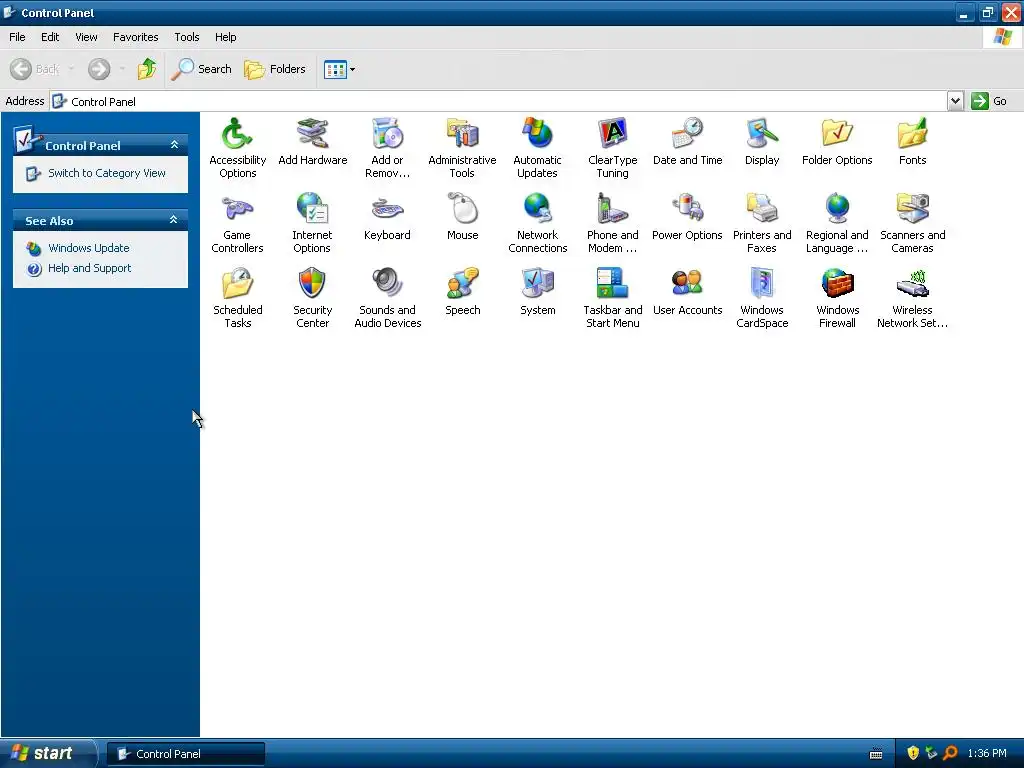Click the on-screen keyboard tray icon
The image size is (1024, 768).
[x=876, y=754]
